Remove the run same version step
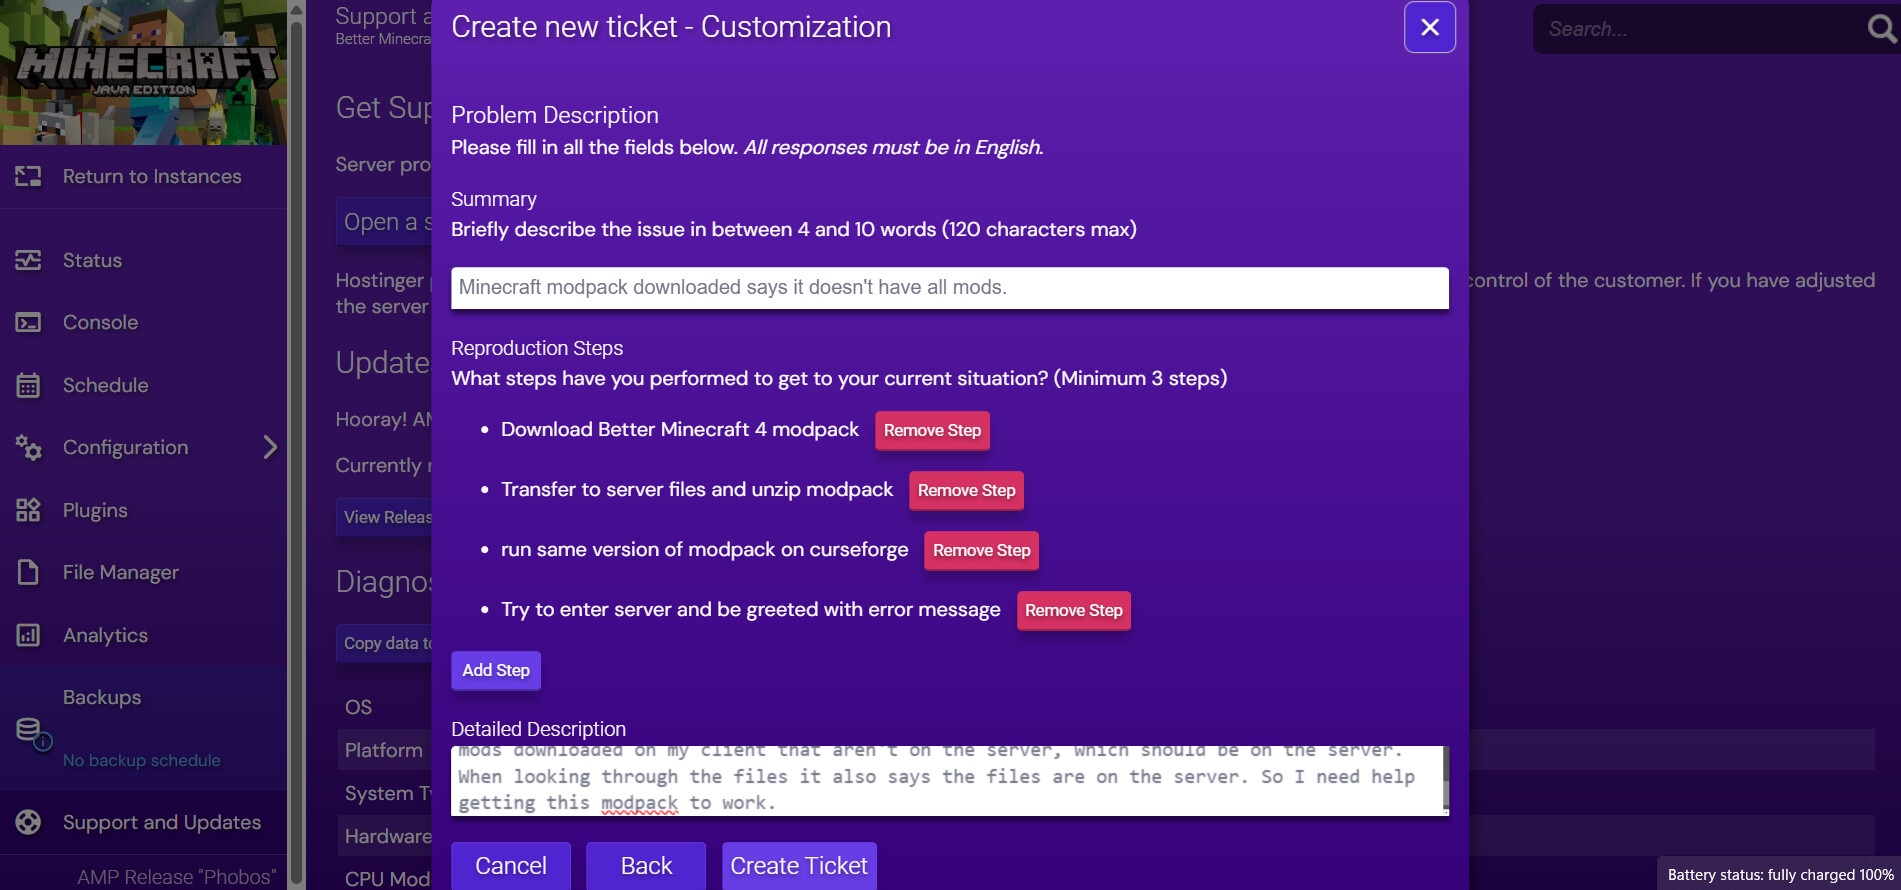The height and width of the screenshot is (890, 1901). (x=981, y=550)
